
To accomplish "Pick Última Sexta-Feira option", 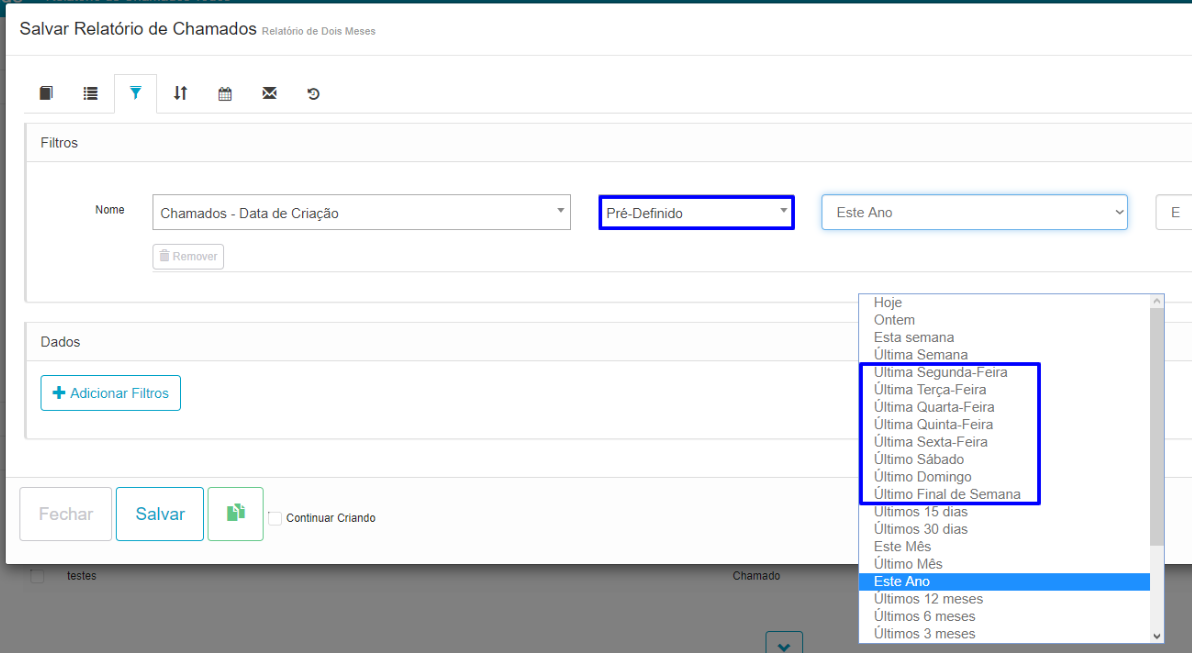I will click(930, 442).
